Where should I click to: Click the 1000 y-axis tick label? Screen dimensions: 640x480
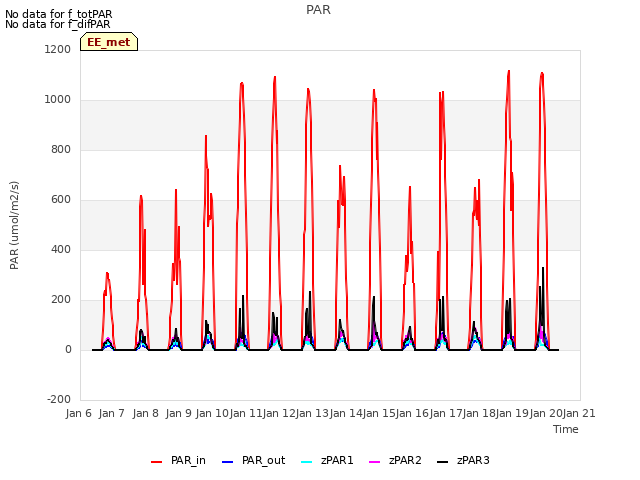click(x=58, y=100)
